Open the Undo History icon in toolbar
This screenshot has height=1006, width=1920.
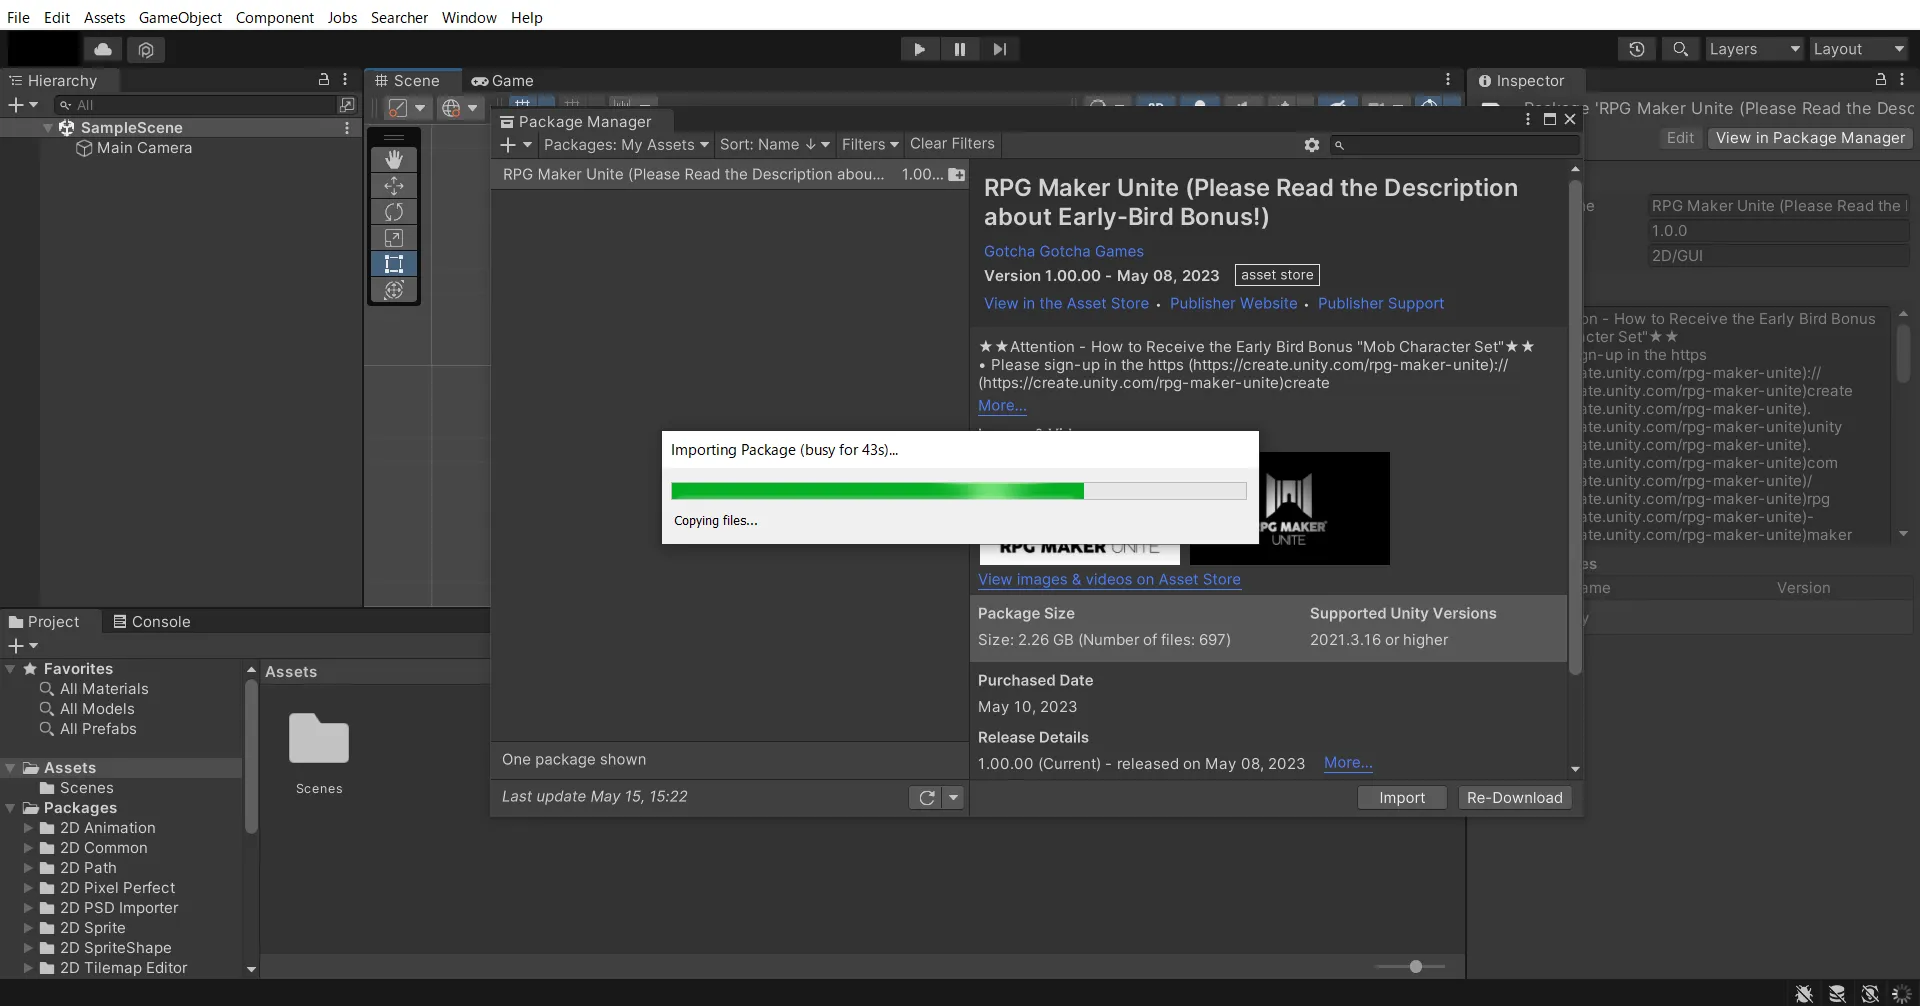(x=1637, y=49)
